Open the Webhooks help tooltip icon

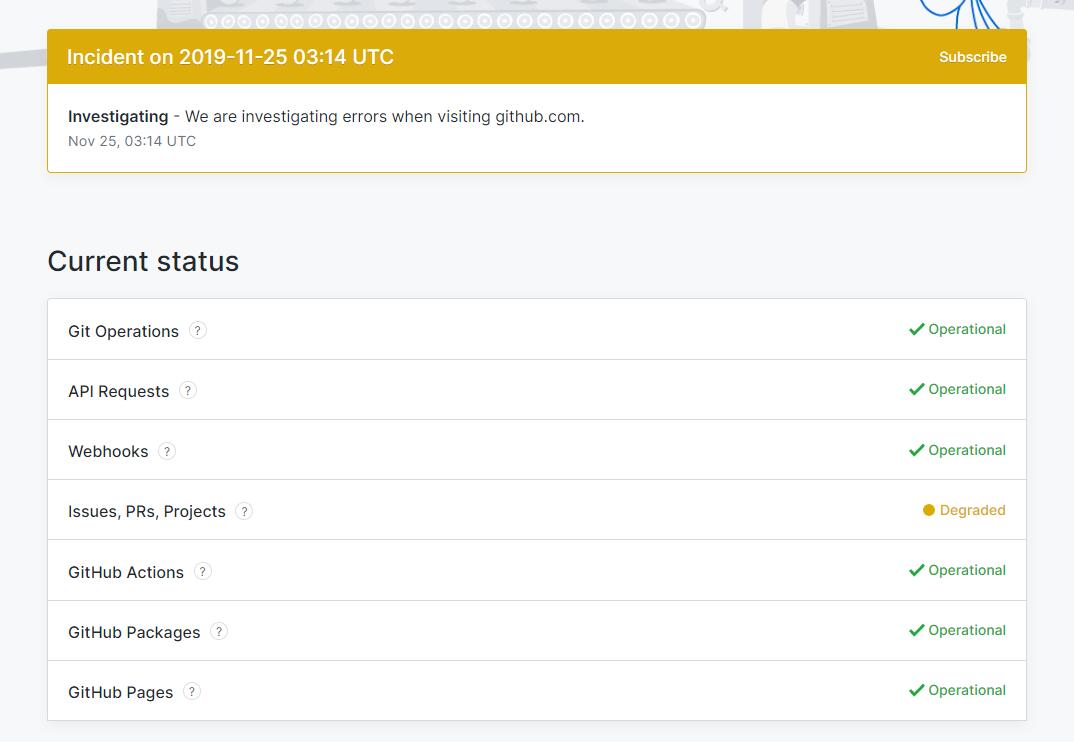pyautogui.click(x=167, y=451)
